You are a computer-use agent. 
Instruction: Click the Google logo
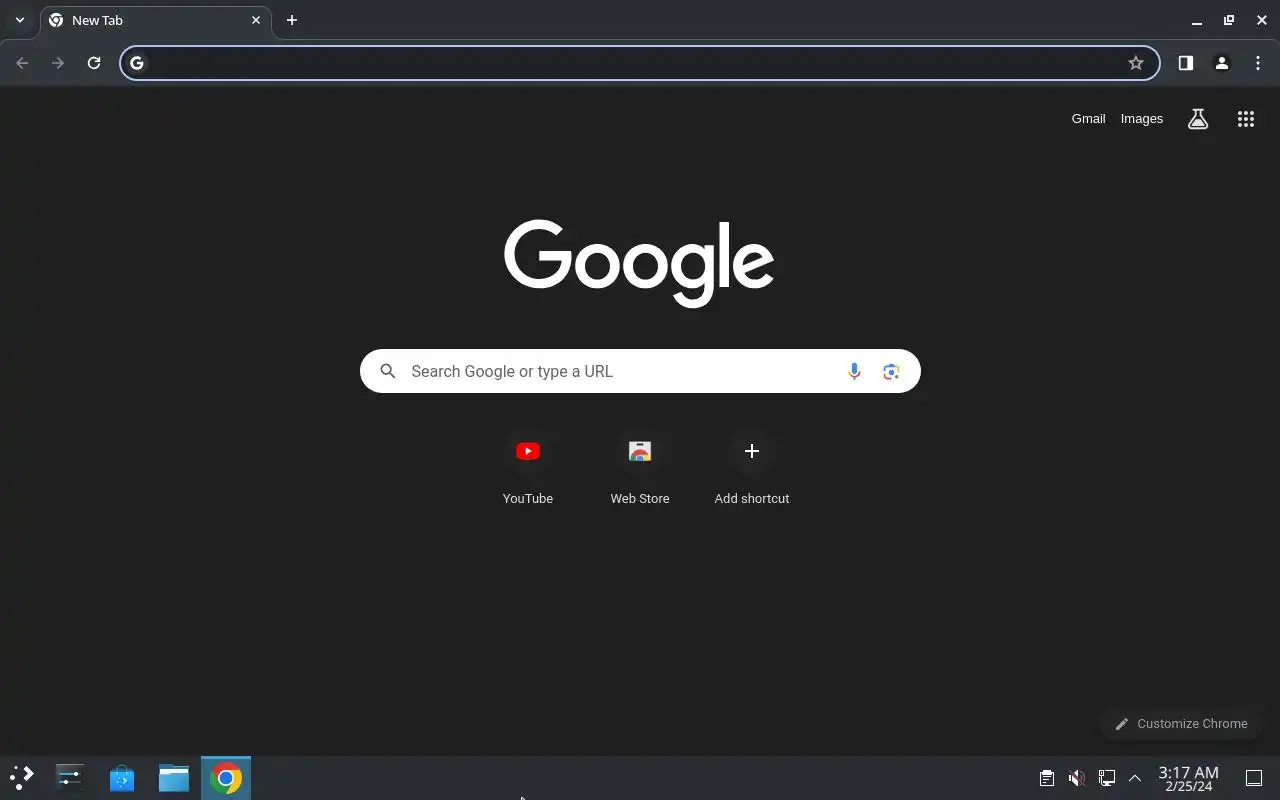639,263
